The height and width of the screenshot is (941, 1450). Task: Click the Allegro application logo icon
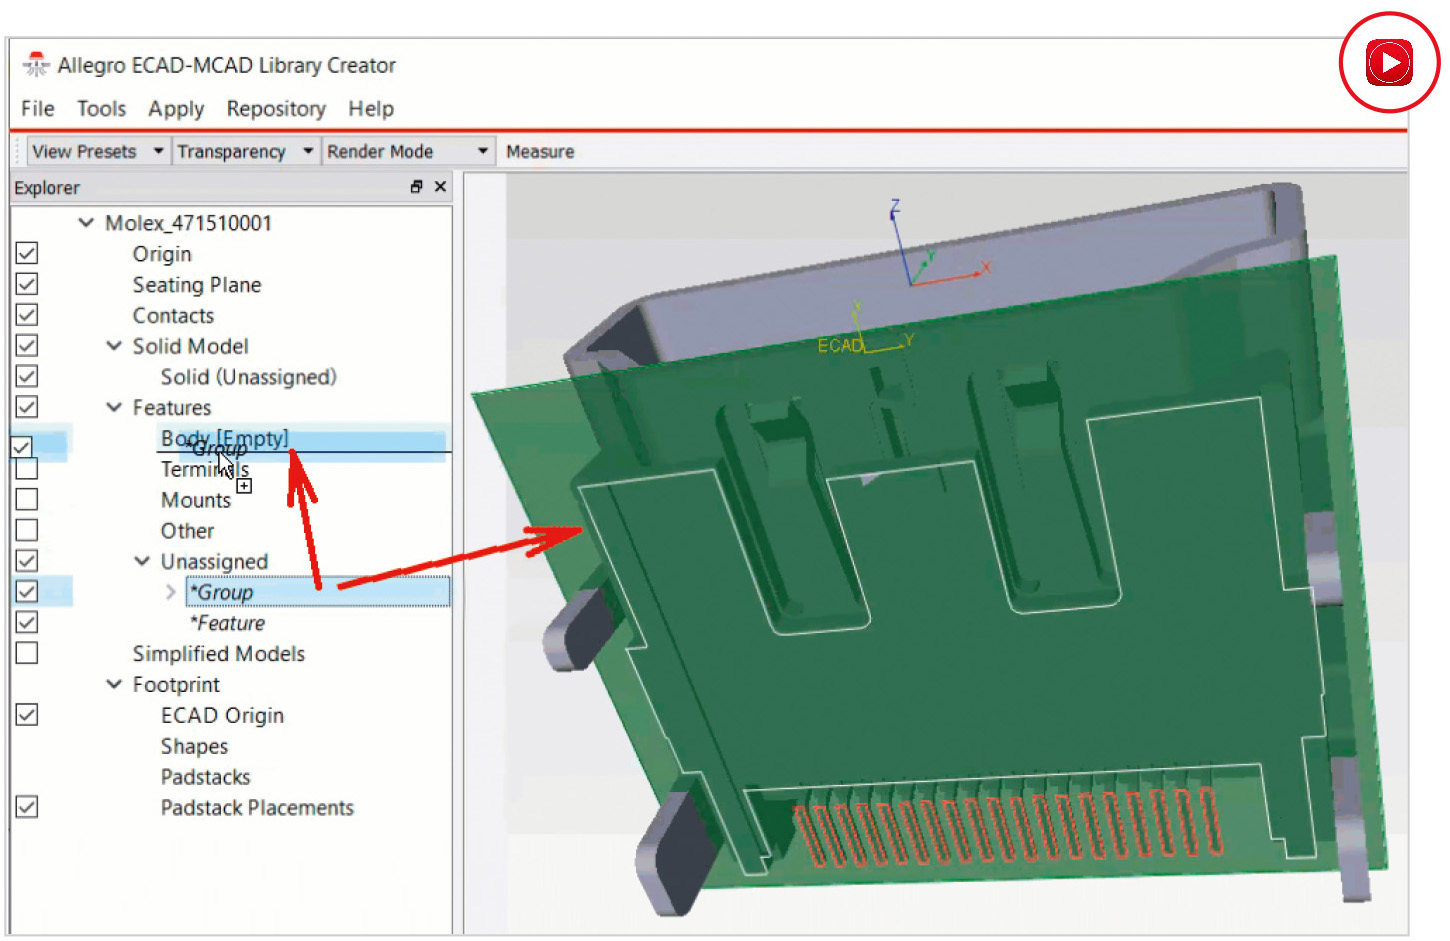[36, 65]
